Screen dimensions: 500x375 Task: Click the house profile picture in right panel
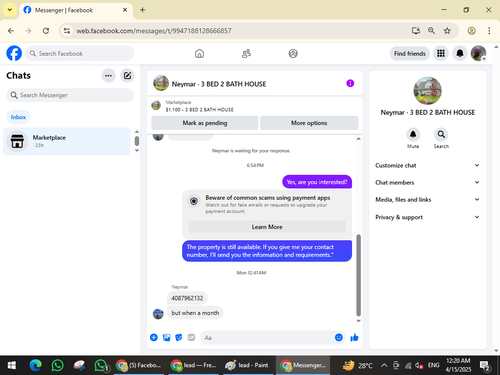click(x=427, y=91)
